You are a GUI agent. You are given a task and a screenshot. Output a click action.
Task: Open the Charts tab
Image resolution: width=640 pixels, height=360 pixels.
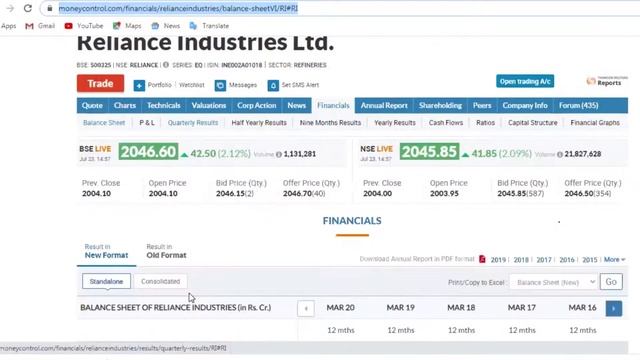(x=124, y=105)
